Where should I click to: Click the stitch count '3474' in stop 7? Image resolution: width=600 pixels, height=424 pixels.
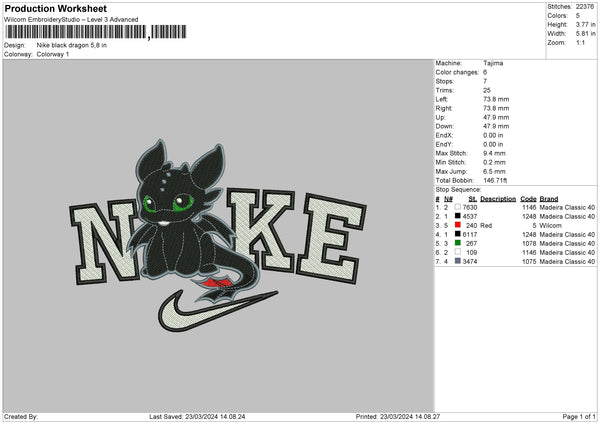tap(470, 261)
